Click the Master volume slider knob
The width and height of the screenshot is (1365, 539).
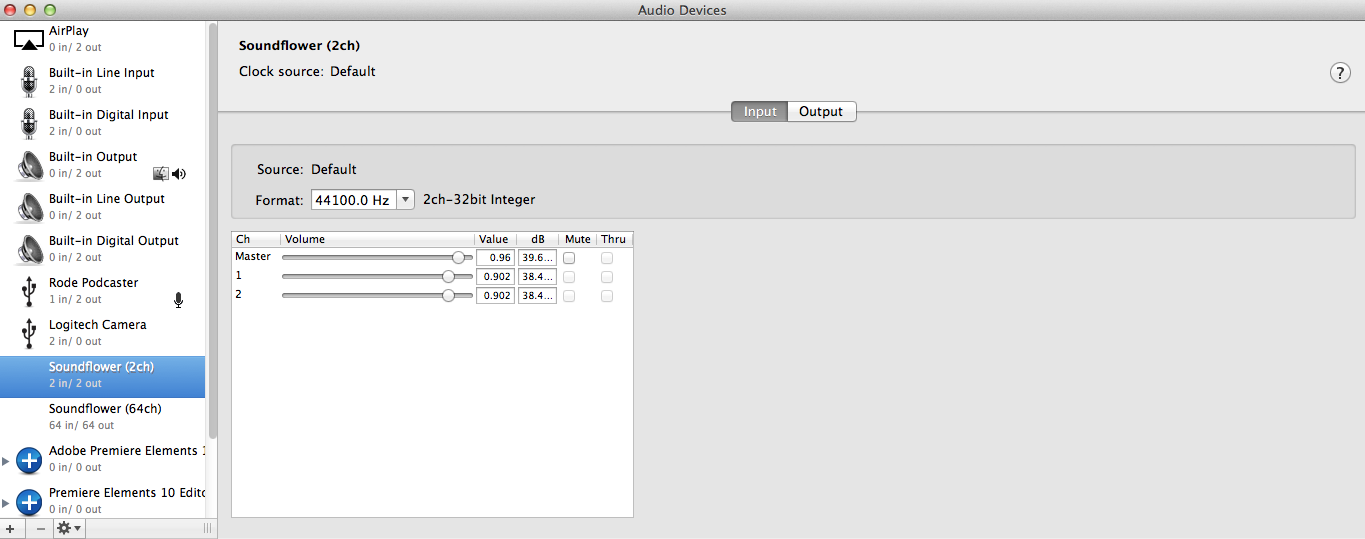458,257
